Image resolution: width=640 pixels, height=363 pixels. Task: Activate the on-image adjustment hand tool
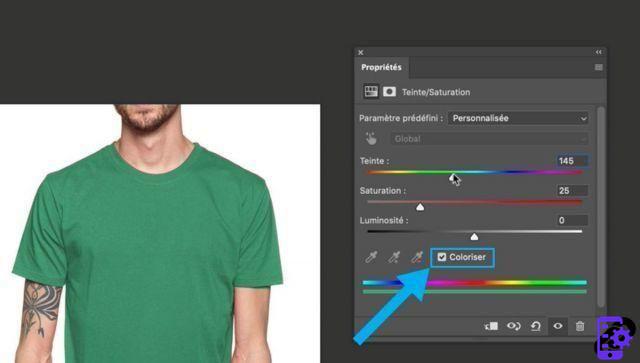371,139
